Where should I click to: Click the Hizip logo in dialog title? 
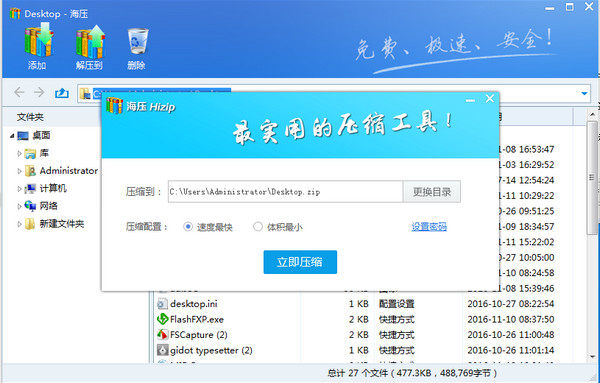coord(114,105)
